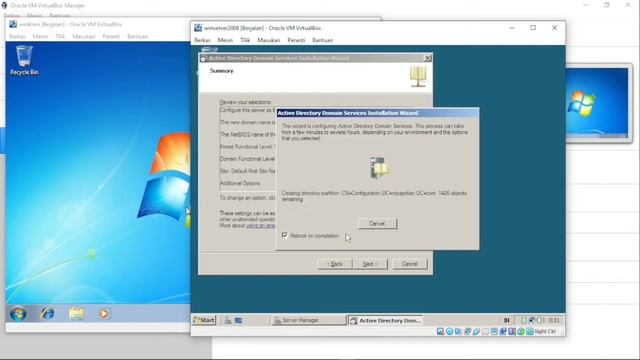Screen dimensions: 640x360
Task: Click Cancel button in the Summary wizard
Action: pyautogui.click(x=409, y=264)
